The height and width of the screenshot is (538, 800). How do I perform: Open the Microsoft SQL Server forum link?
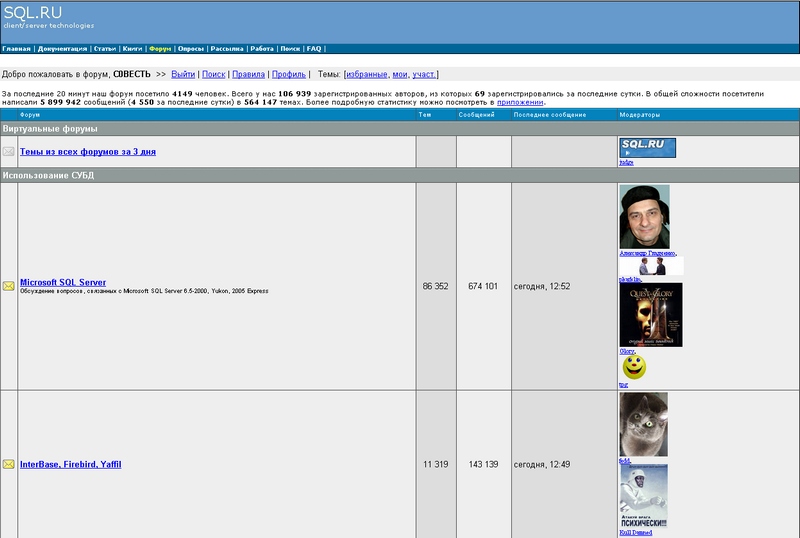tap(63, 283)
